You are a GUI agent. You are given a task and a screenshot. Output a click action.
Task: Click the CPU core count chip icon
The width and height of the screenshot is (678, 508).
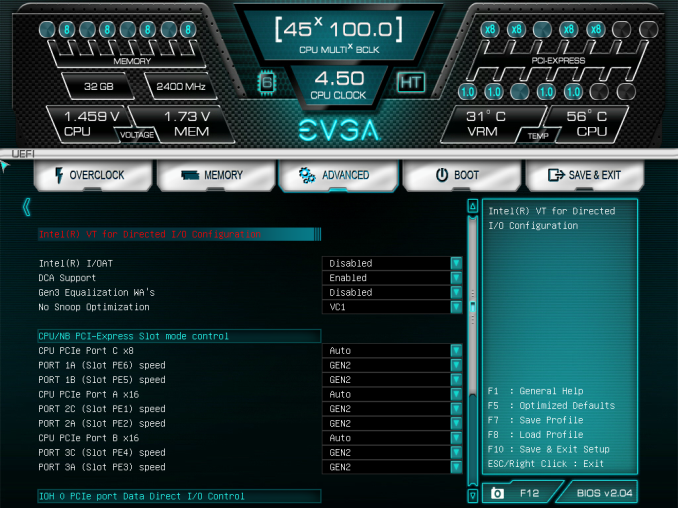point(267,82)
